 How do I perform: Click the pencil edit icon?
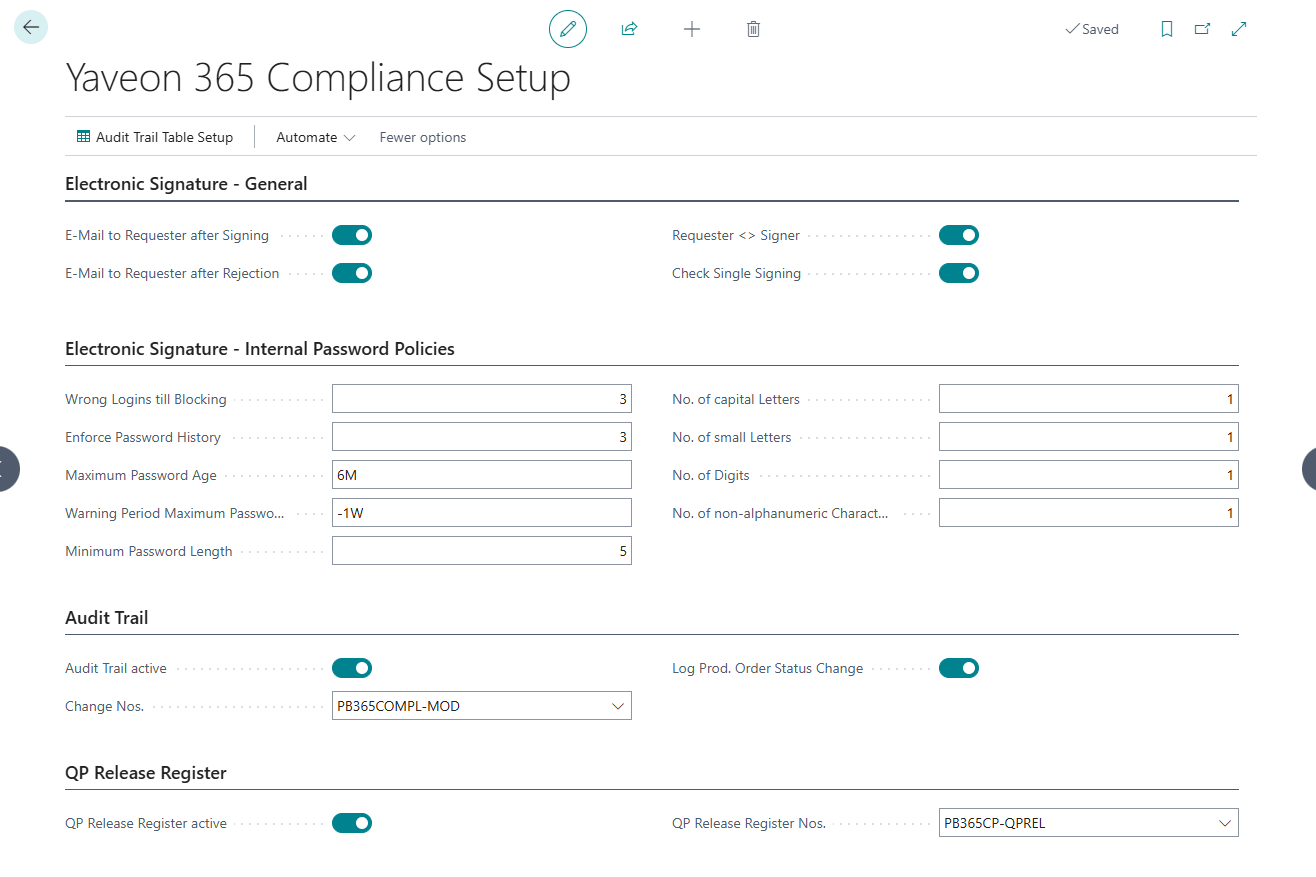click(x=568, y=29)
